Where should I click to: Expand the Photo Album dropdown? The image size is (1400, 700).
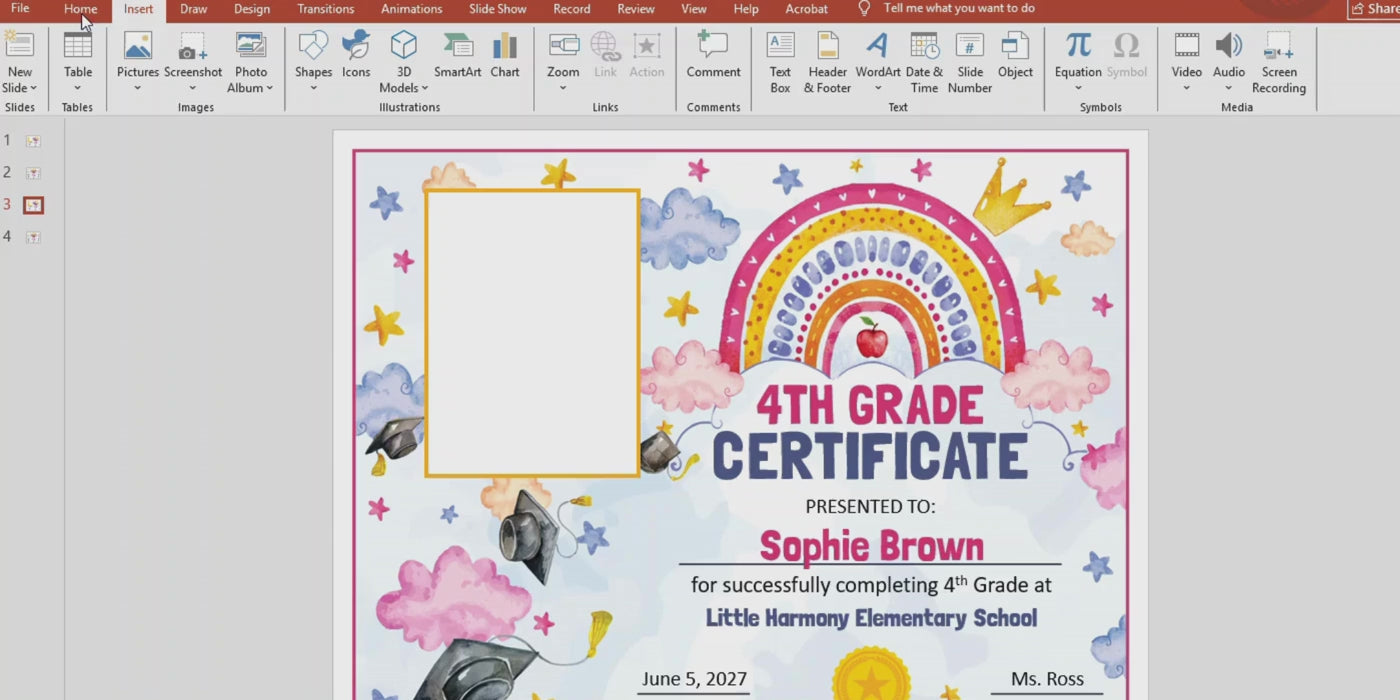tap(269, 88)
